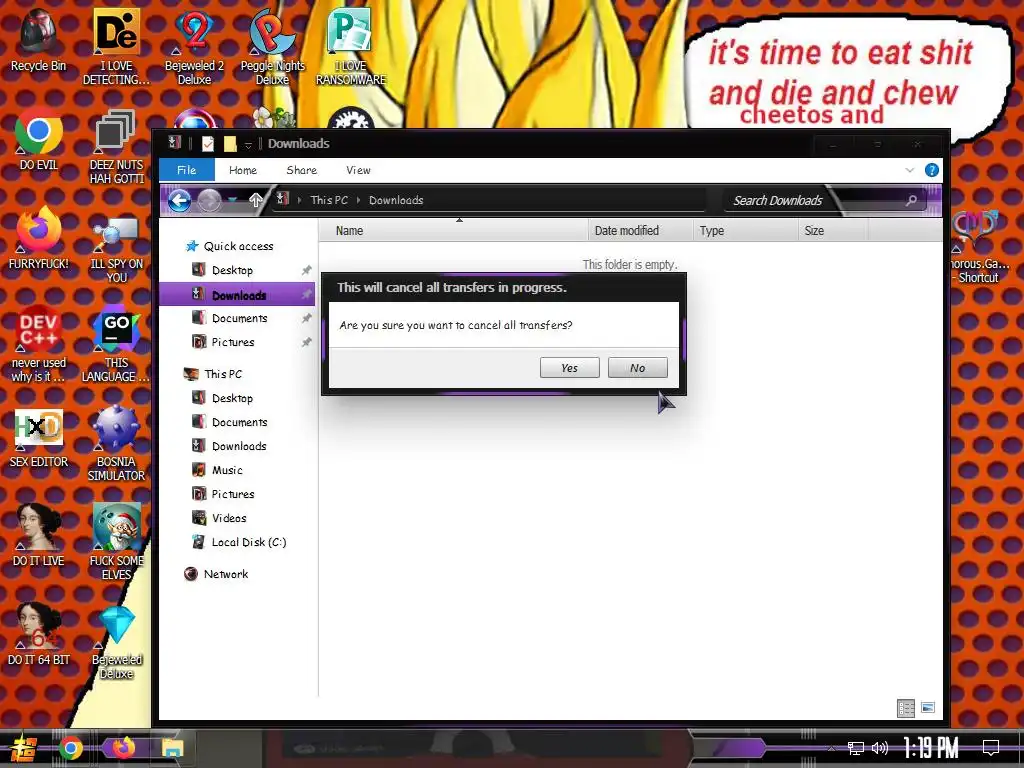Click the Properties icon in title toolbar

208,144
